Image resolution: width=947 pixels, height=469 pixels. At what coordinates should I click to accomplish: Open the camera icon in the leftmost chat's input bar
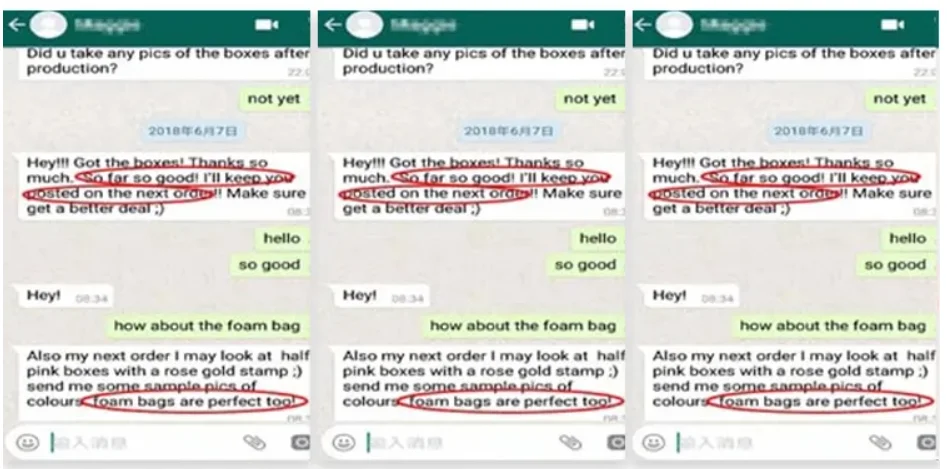301,442
